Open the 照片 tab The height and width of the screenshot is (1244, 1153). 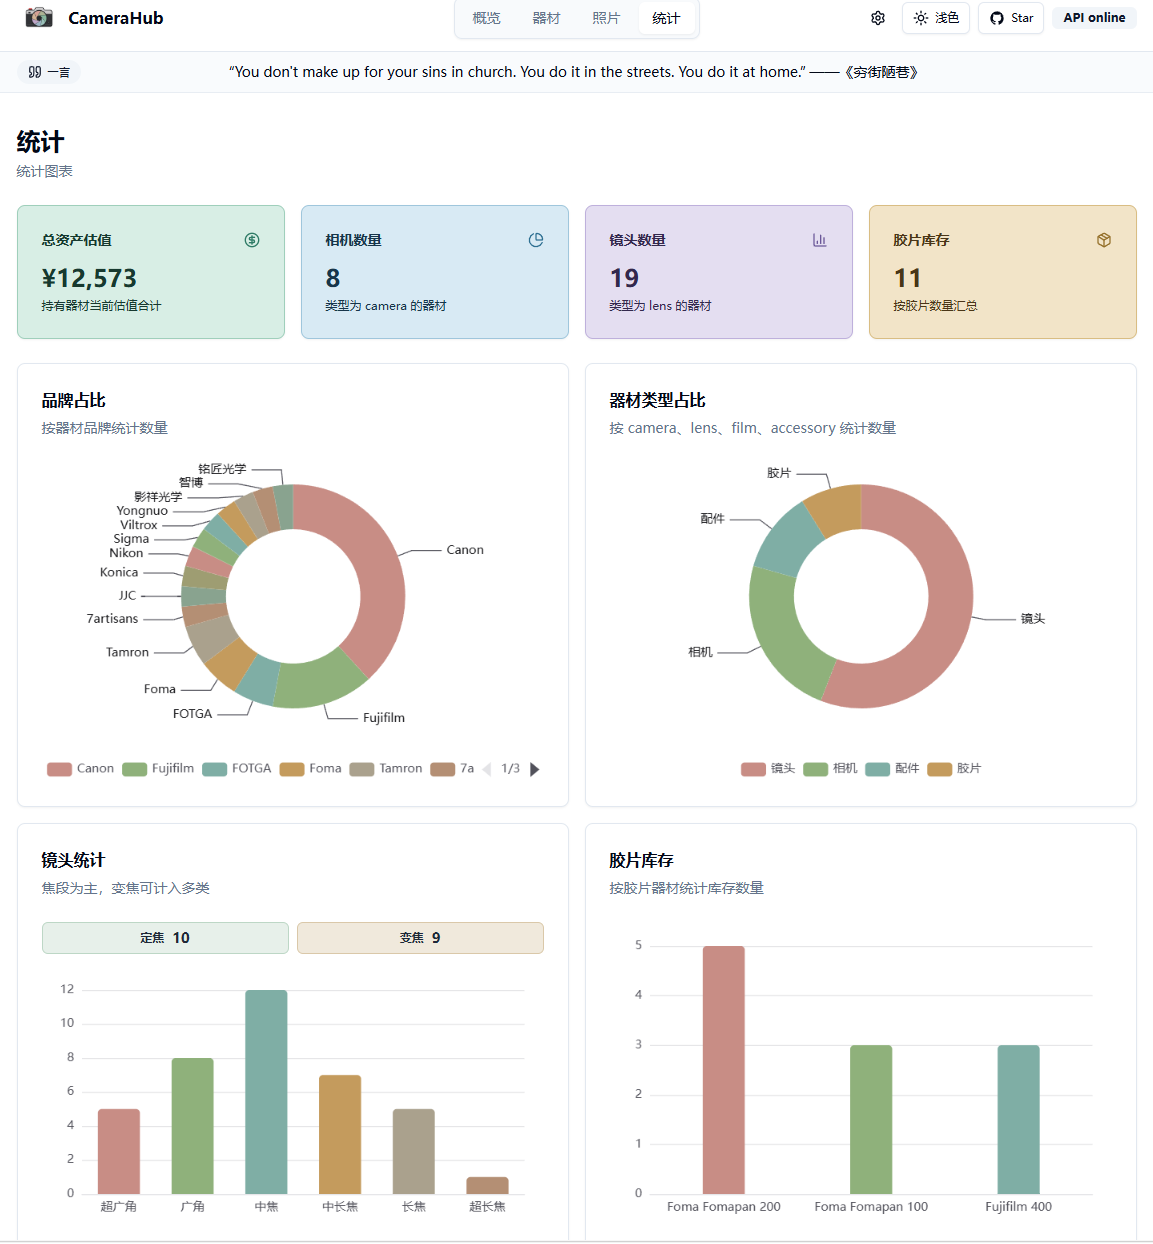(606, 18)
